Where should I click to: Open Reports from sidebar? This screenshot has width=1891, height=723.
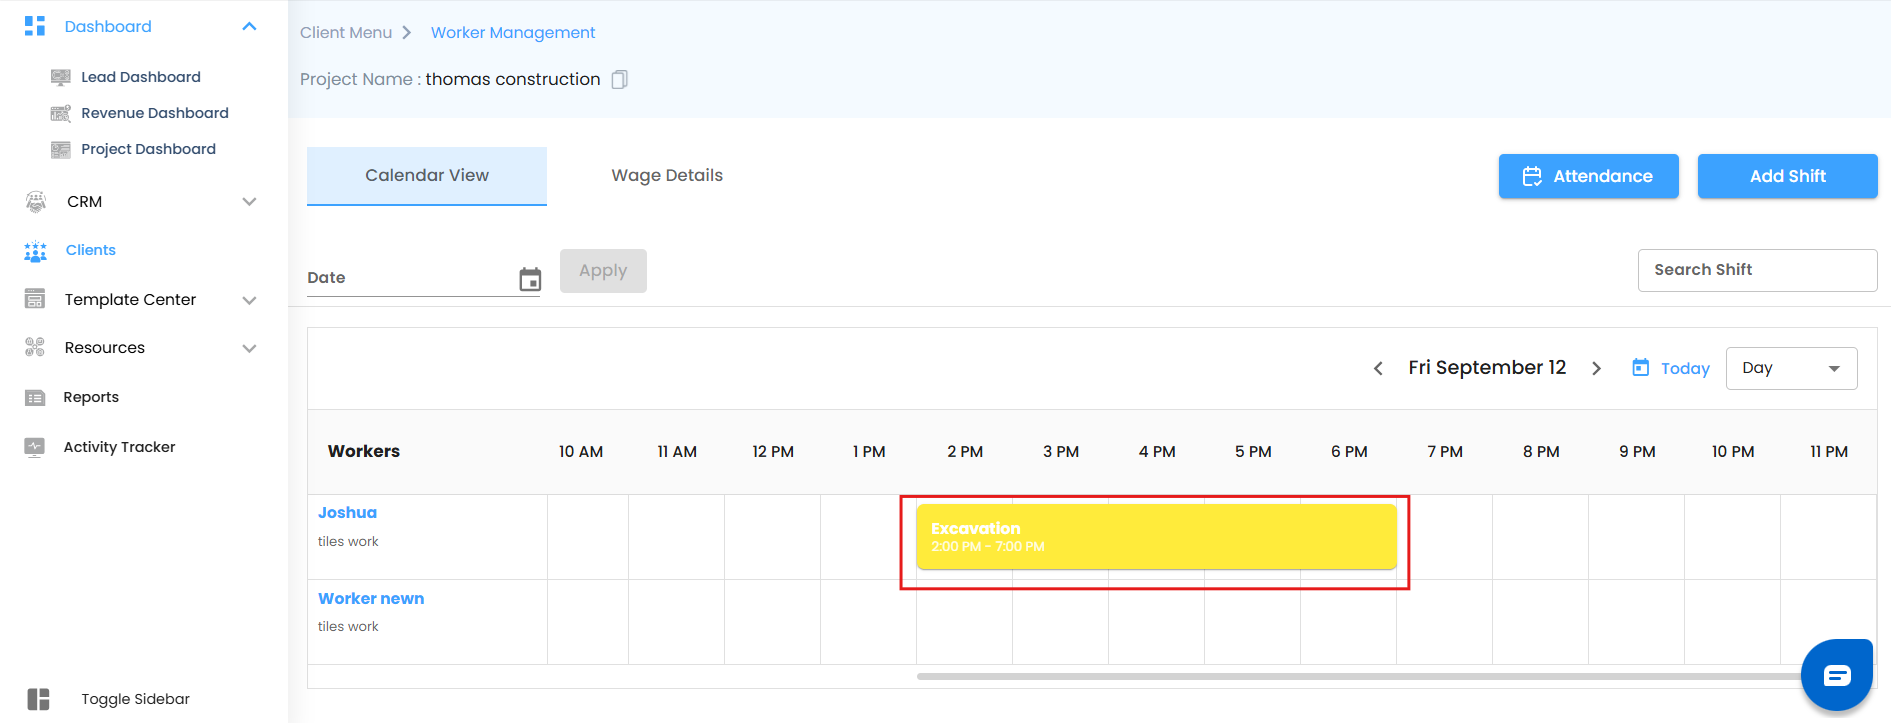pos(91,397)
